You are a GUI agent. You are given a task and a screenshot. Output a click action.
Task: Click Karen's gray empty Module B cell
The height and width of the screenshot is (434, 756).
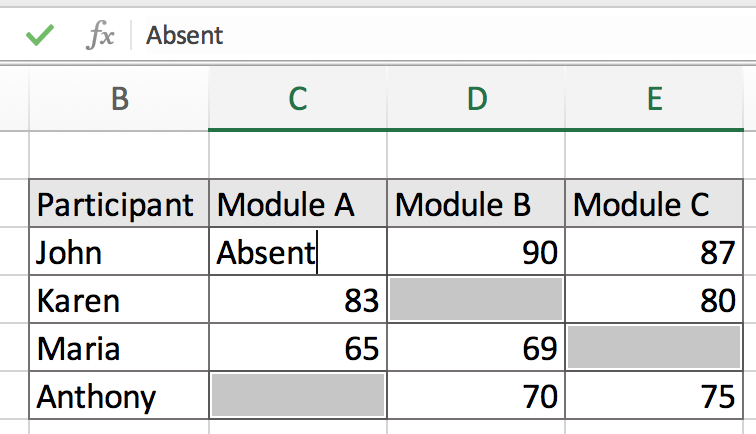pos(476,300)
